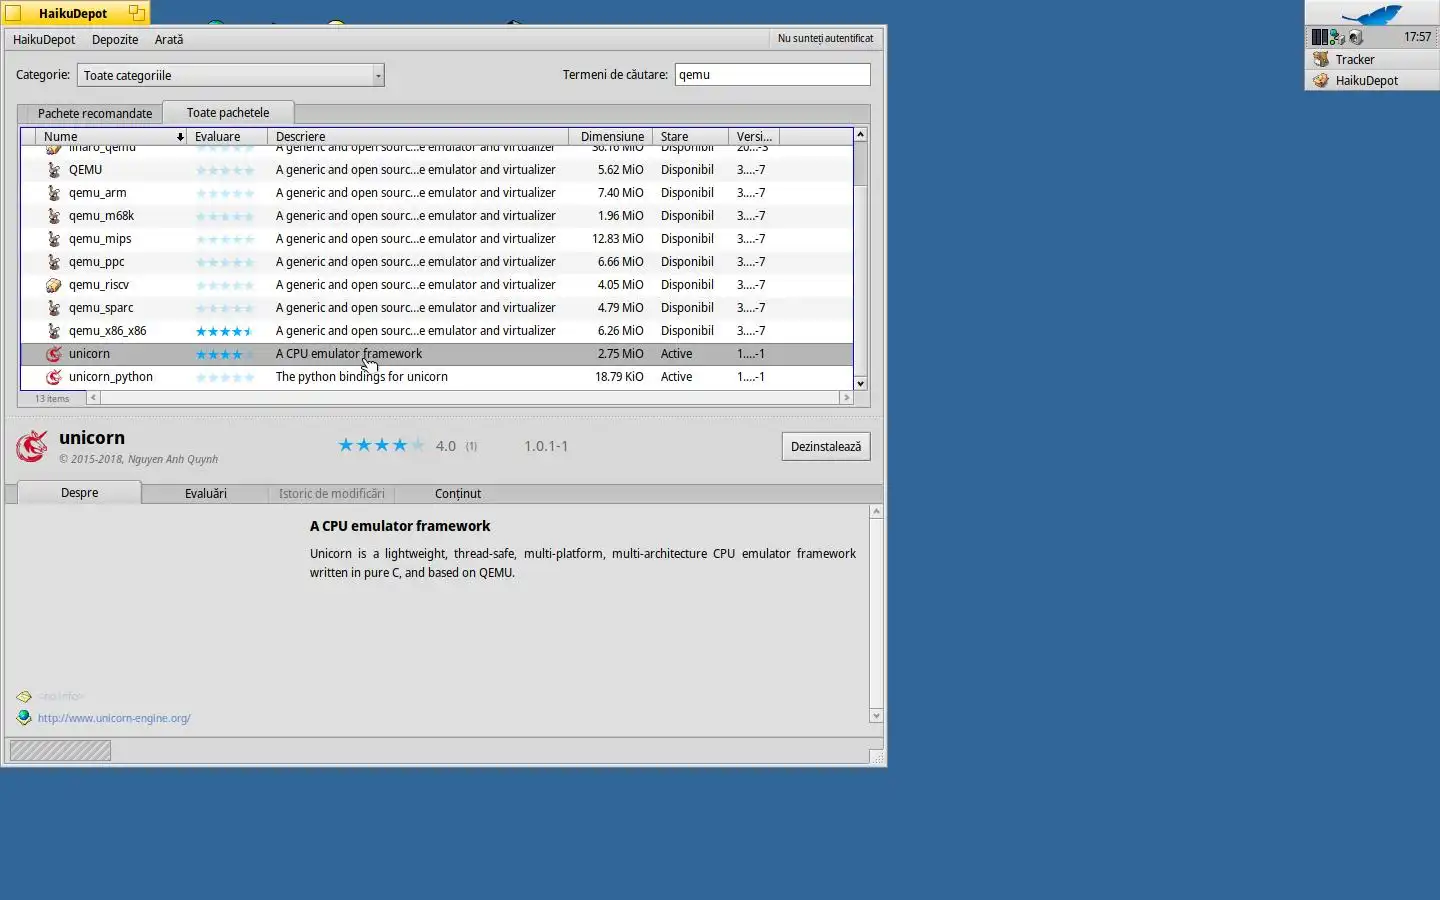The height and width of the screenshot is (900, 1440).
Task: Sort the list by the Nume column
Action: click(x=110, y=136)
